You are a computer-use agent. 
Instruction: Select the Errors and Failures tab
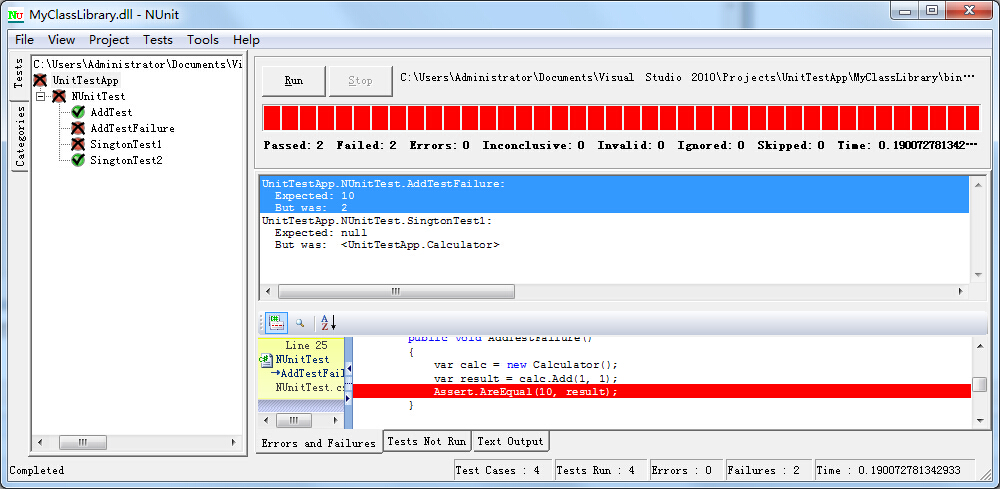(318, 443)
